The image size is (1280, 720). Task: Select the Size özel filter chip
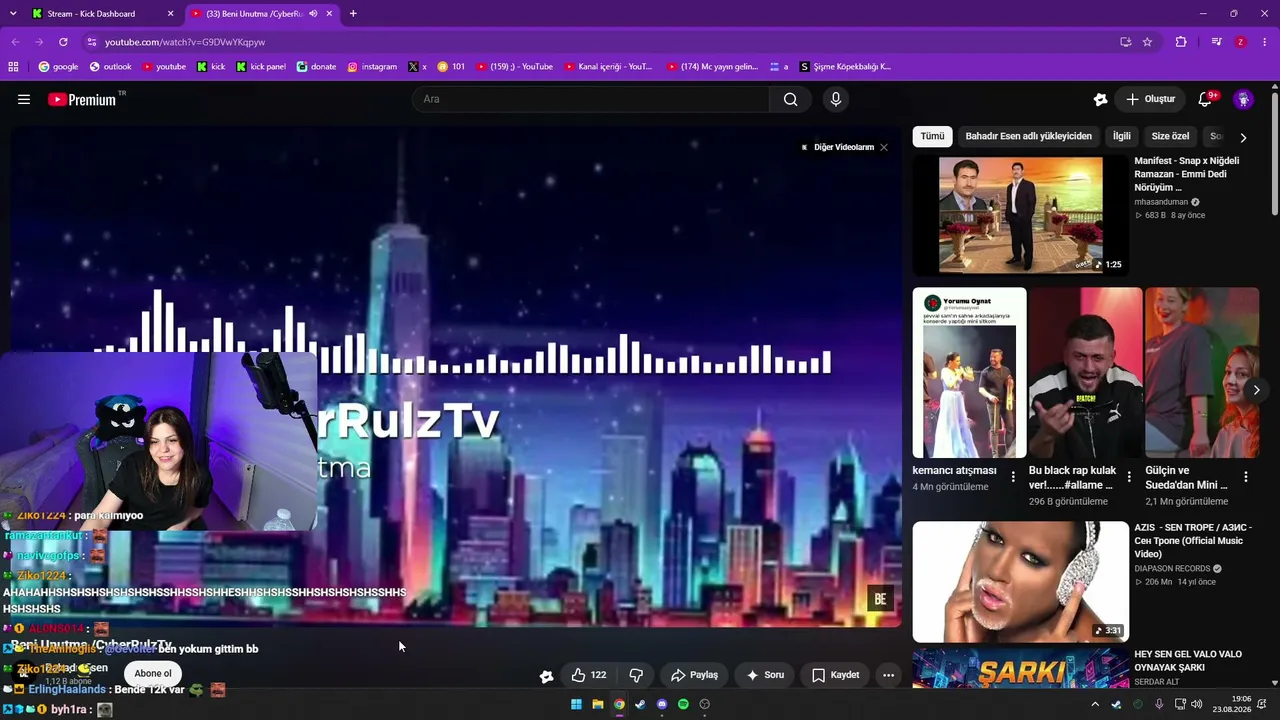click(1170, 136)
